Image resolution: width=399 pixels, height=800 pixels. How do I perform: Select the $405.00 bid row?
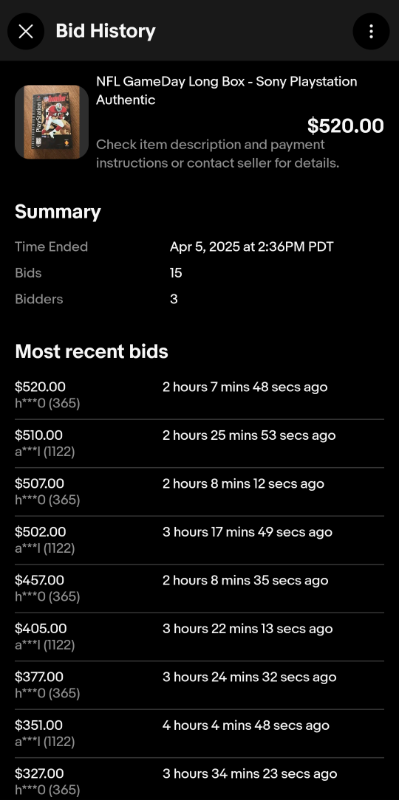click(200, 637)
